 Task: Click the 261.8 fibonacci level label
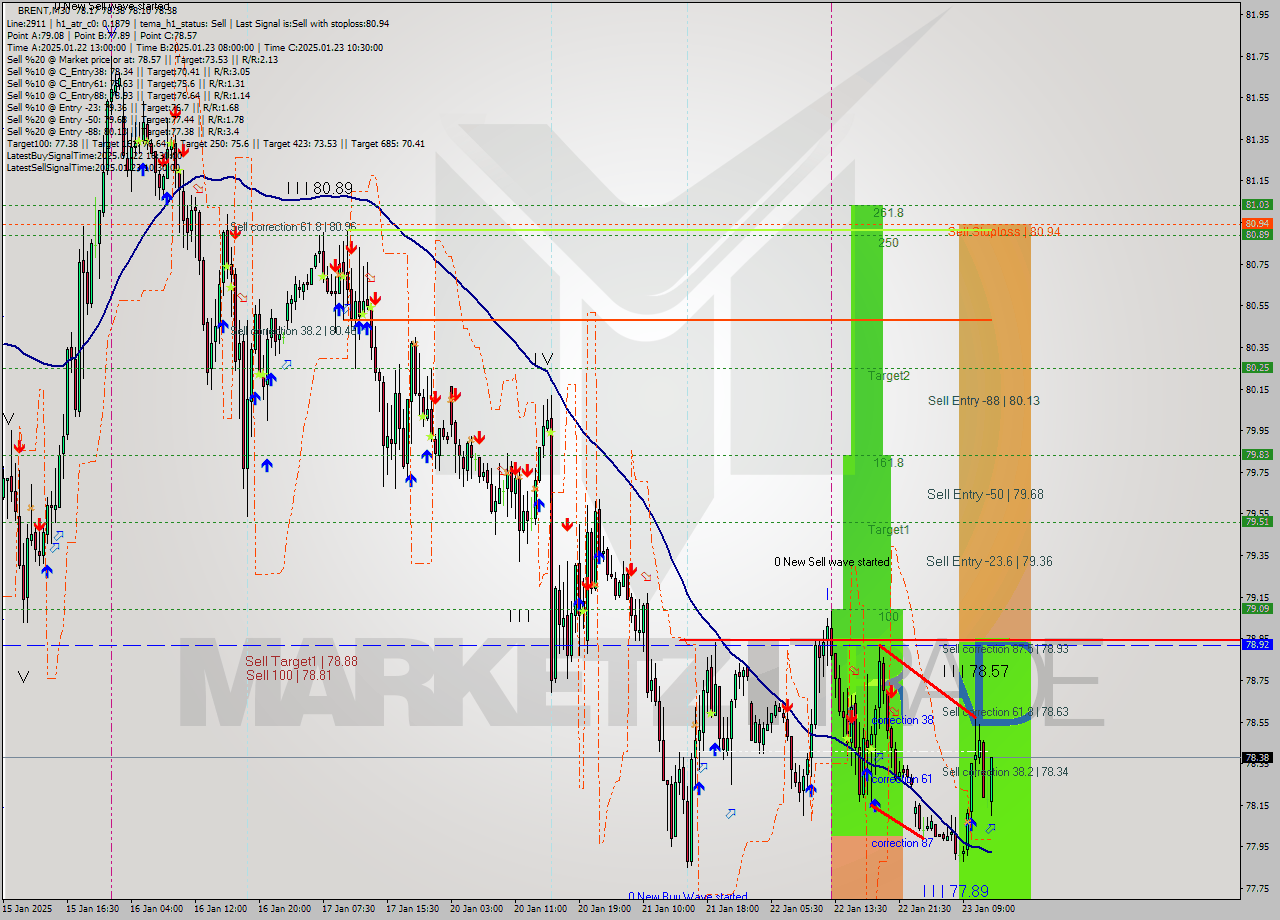pyautogui.click(x=888, y=213)
